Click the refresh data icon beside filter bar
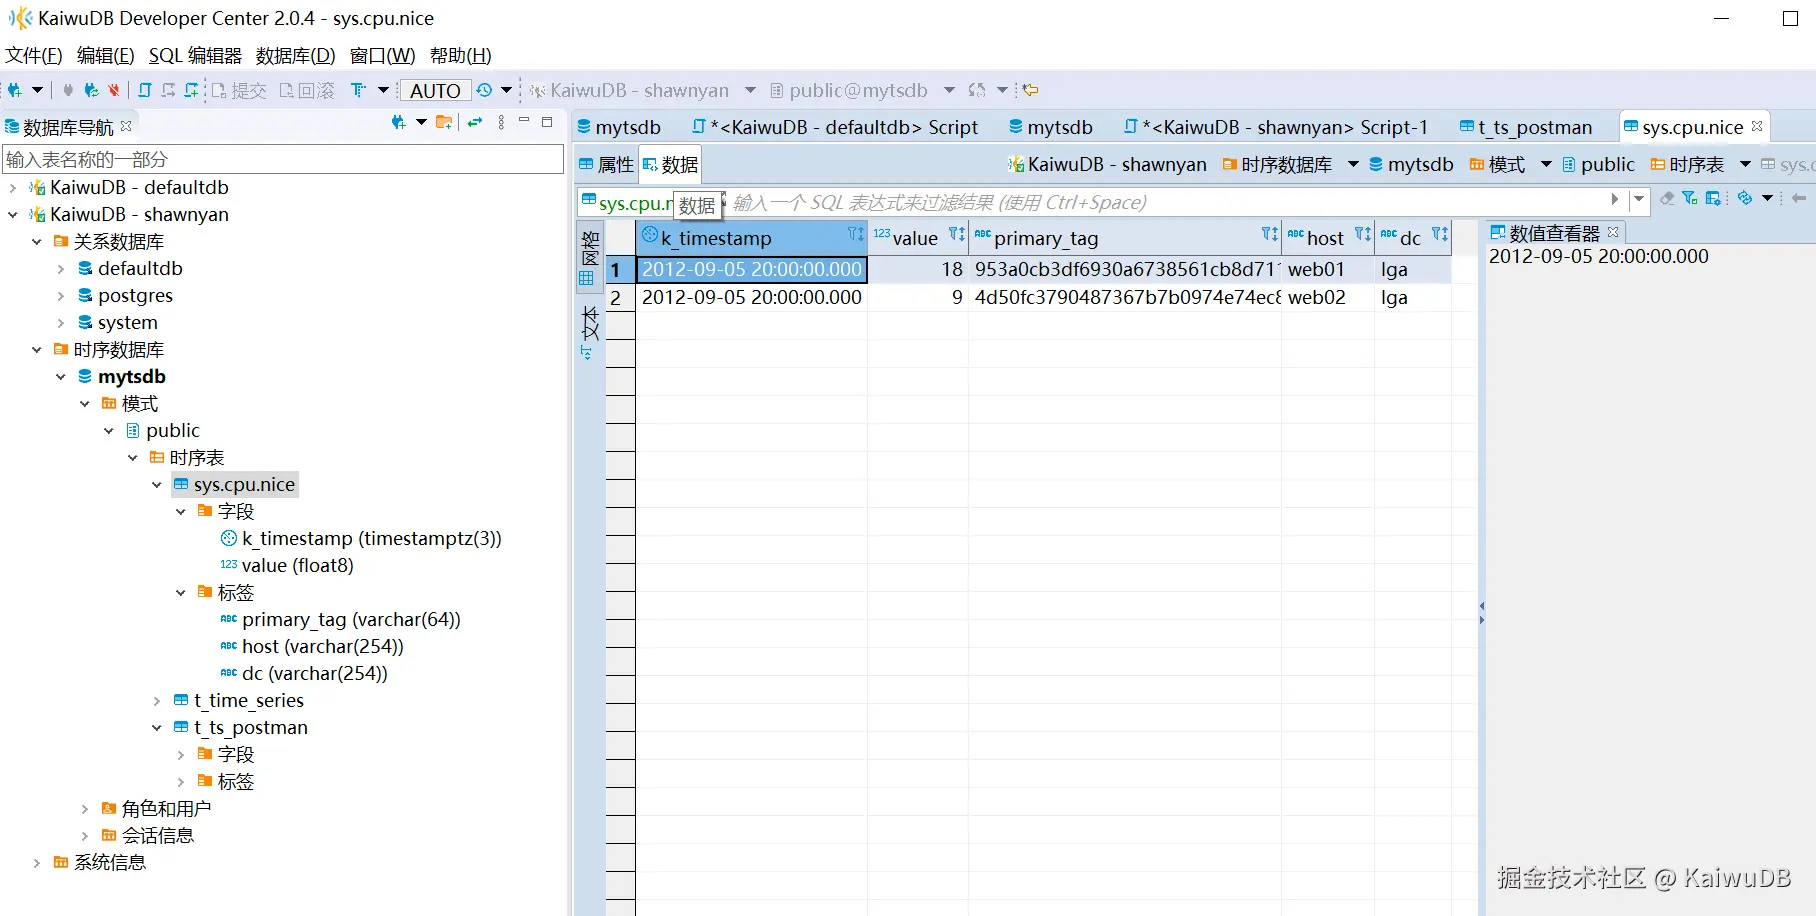Screen dimensions: 1816x916 click(1745, 198)
